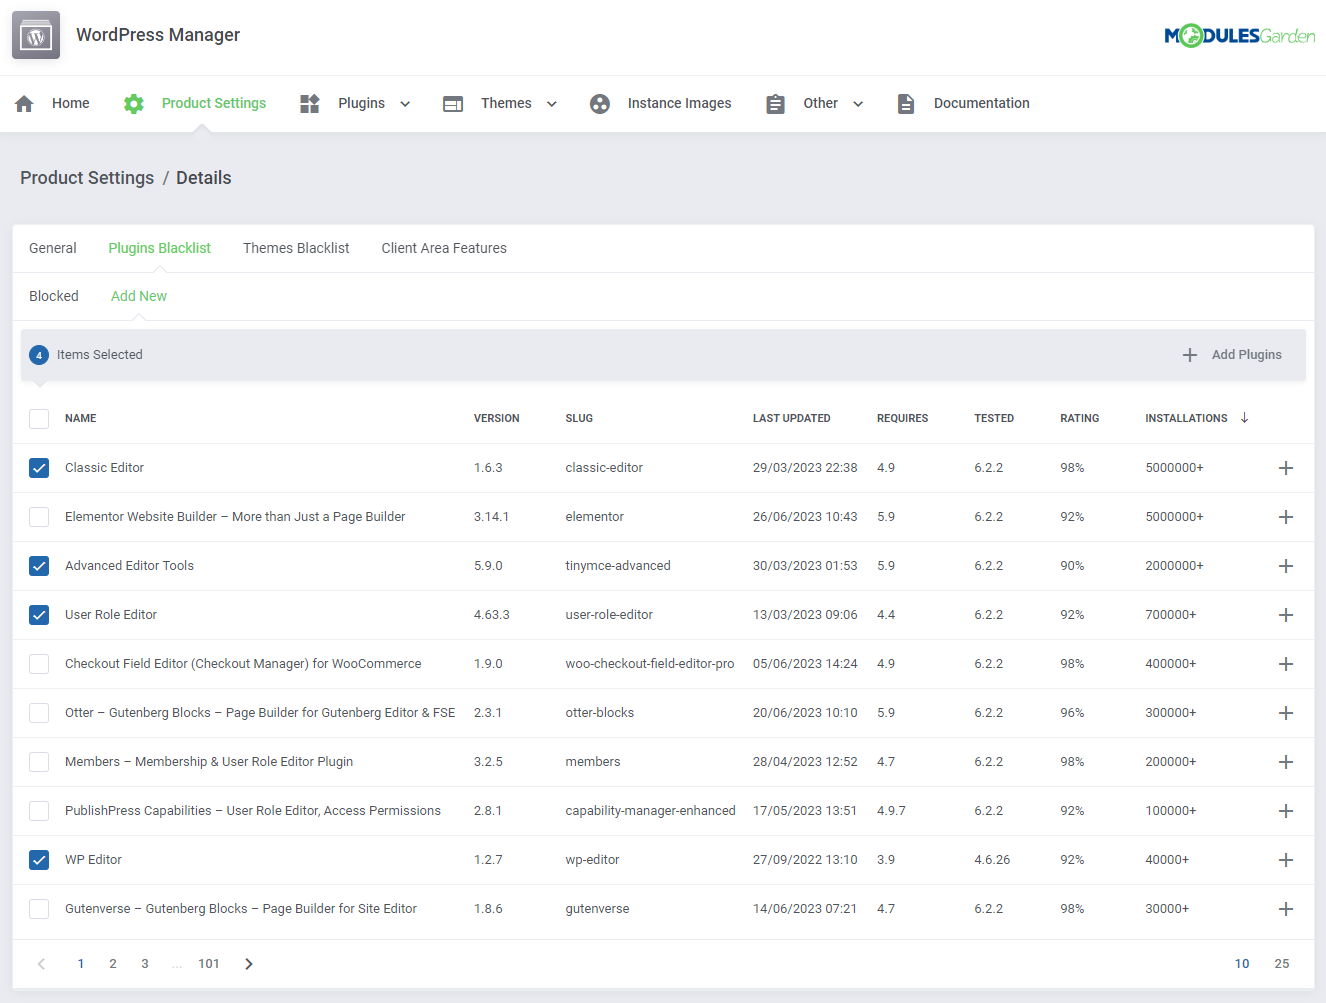Show 10 items per page
The image size is (1326, 1003).
pos(1242,964)
